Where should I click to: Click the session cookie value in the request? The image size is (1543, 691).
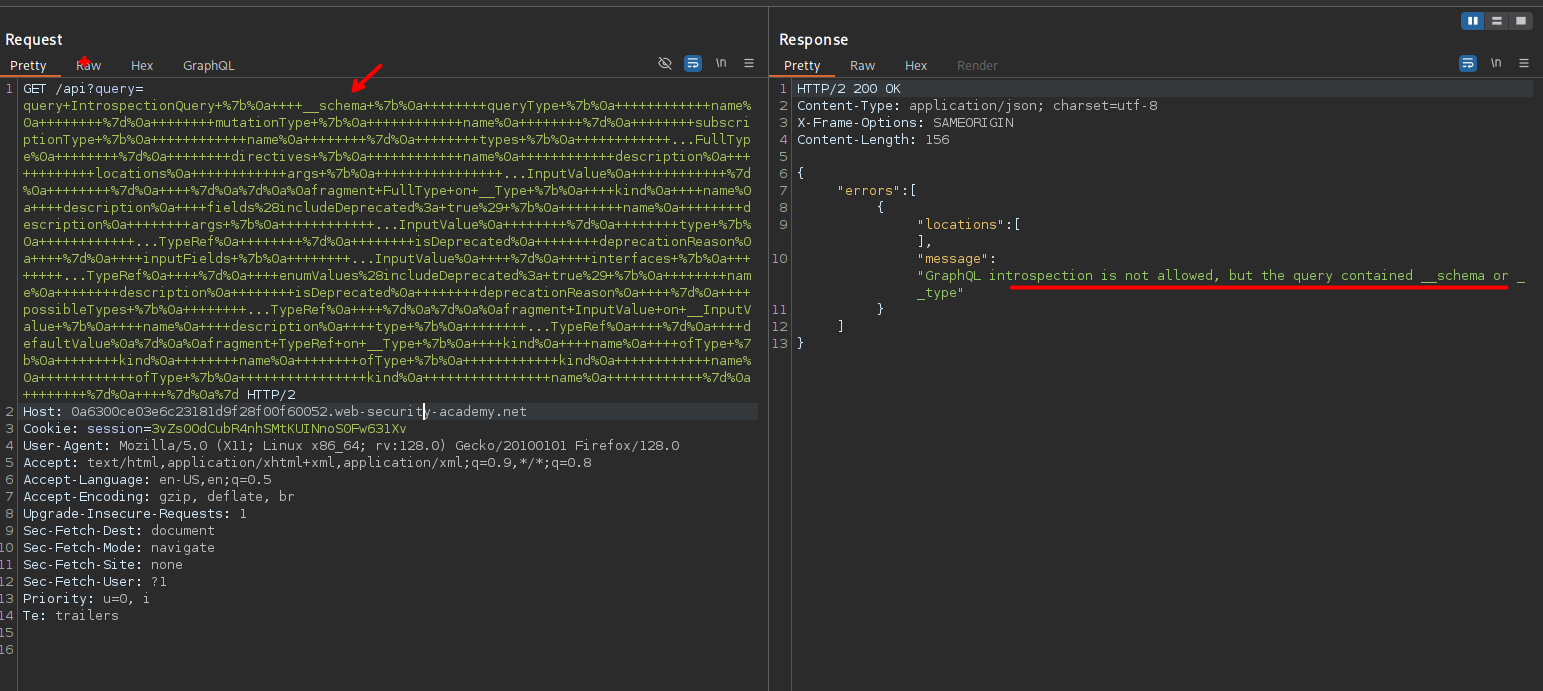click(278, 429)
